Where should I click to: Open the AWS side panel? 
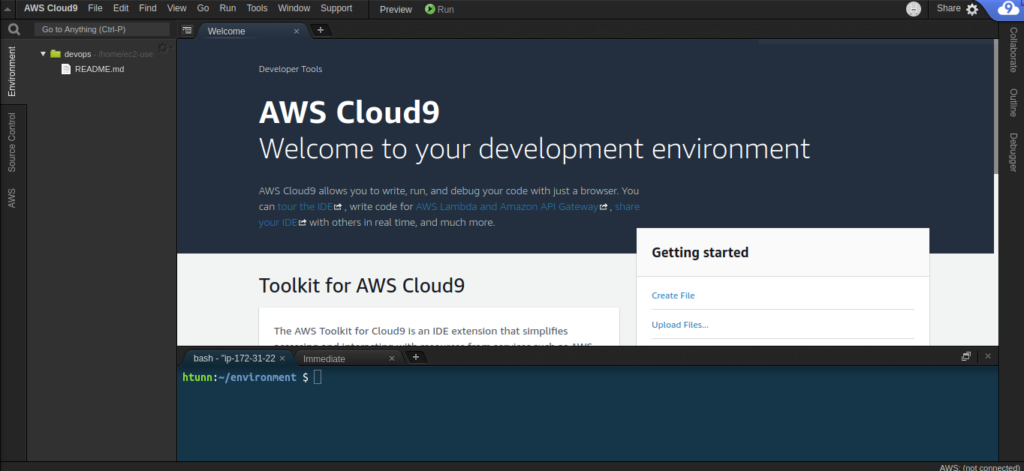coord(12,198)
